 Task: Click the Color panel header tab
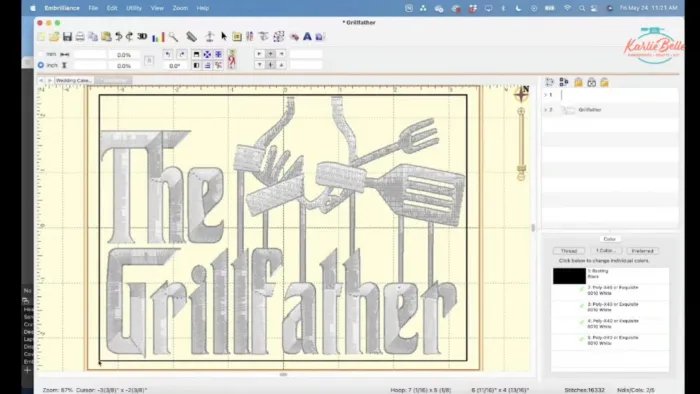click(609, 239)
